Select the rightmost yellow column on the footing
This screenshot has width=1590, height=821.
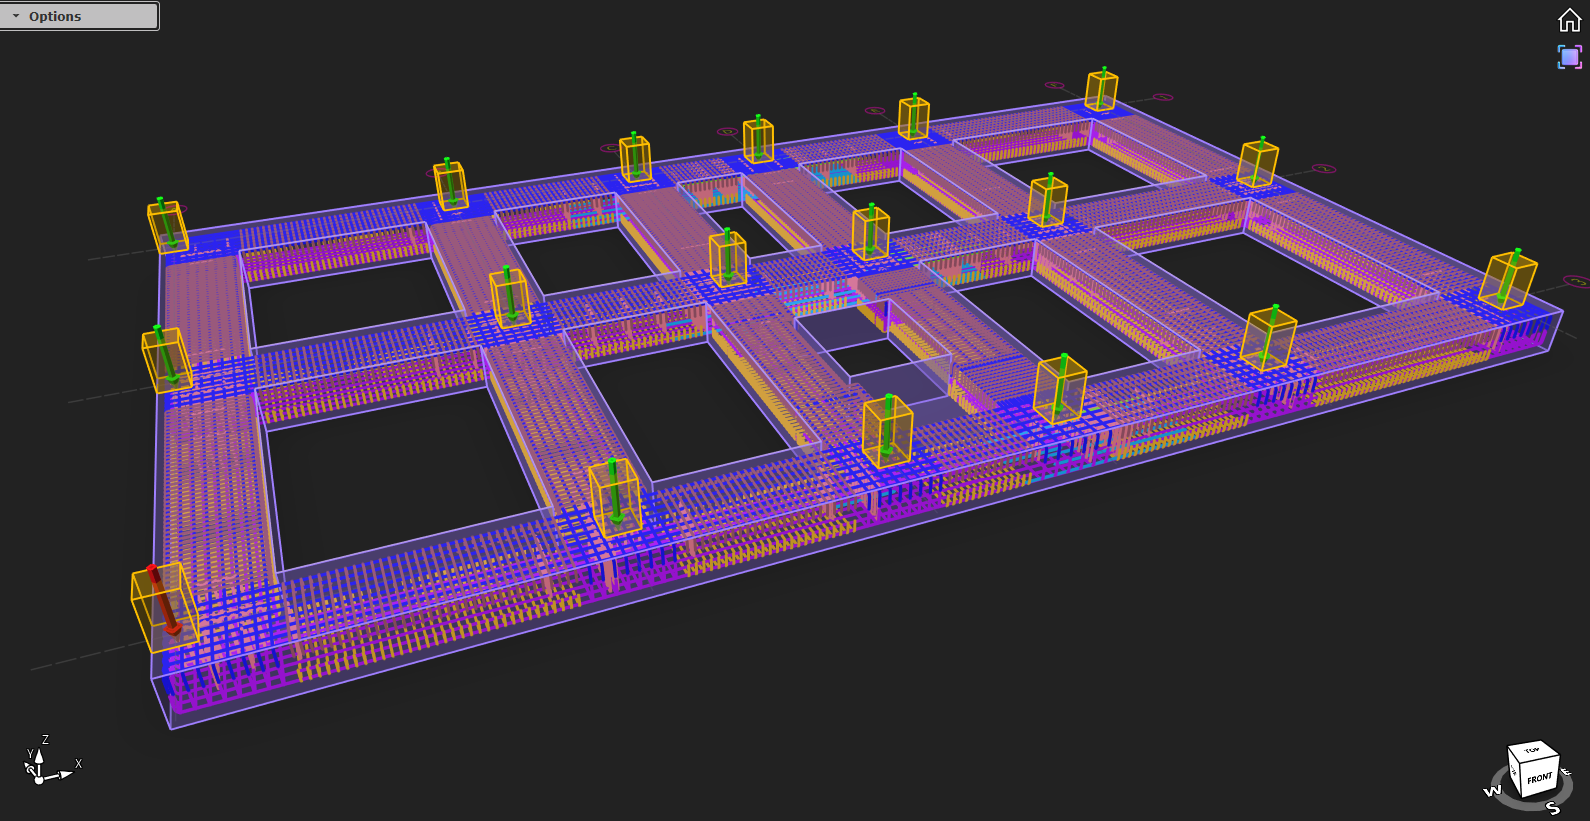coord(1507,280)
